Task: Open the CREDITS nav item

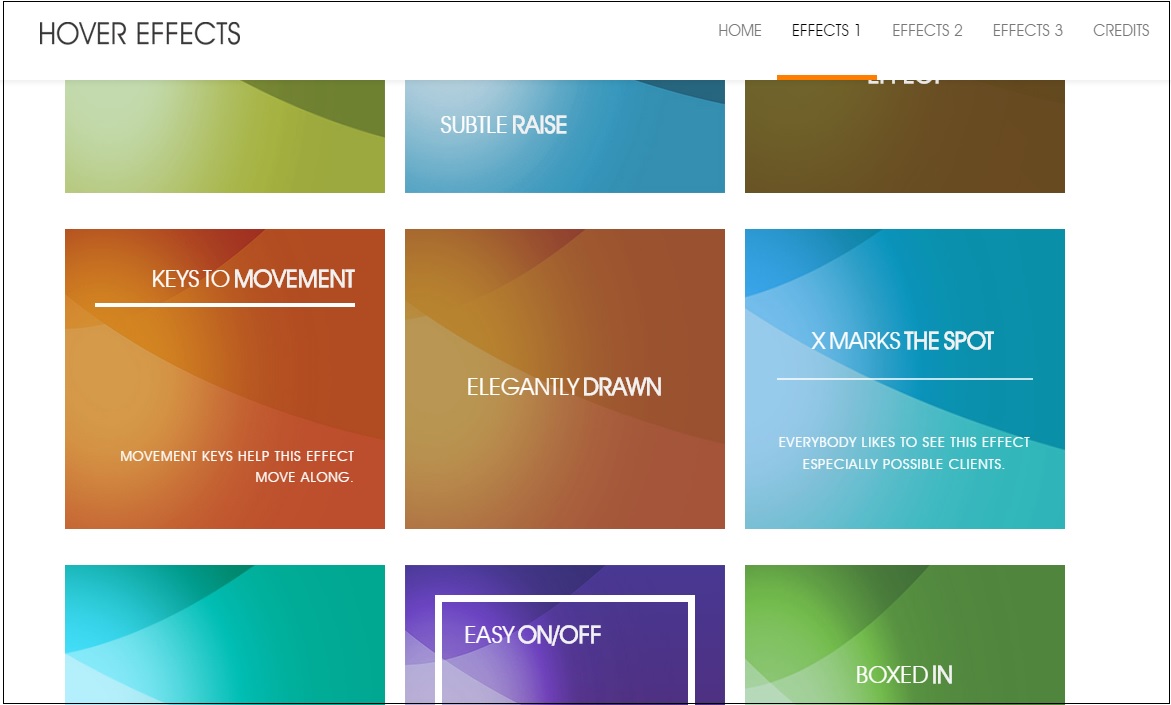Action: coord(1121,31)
